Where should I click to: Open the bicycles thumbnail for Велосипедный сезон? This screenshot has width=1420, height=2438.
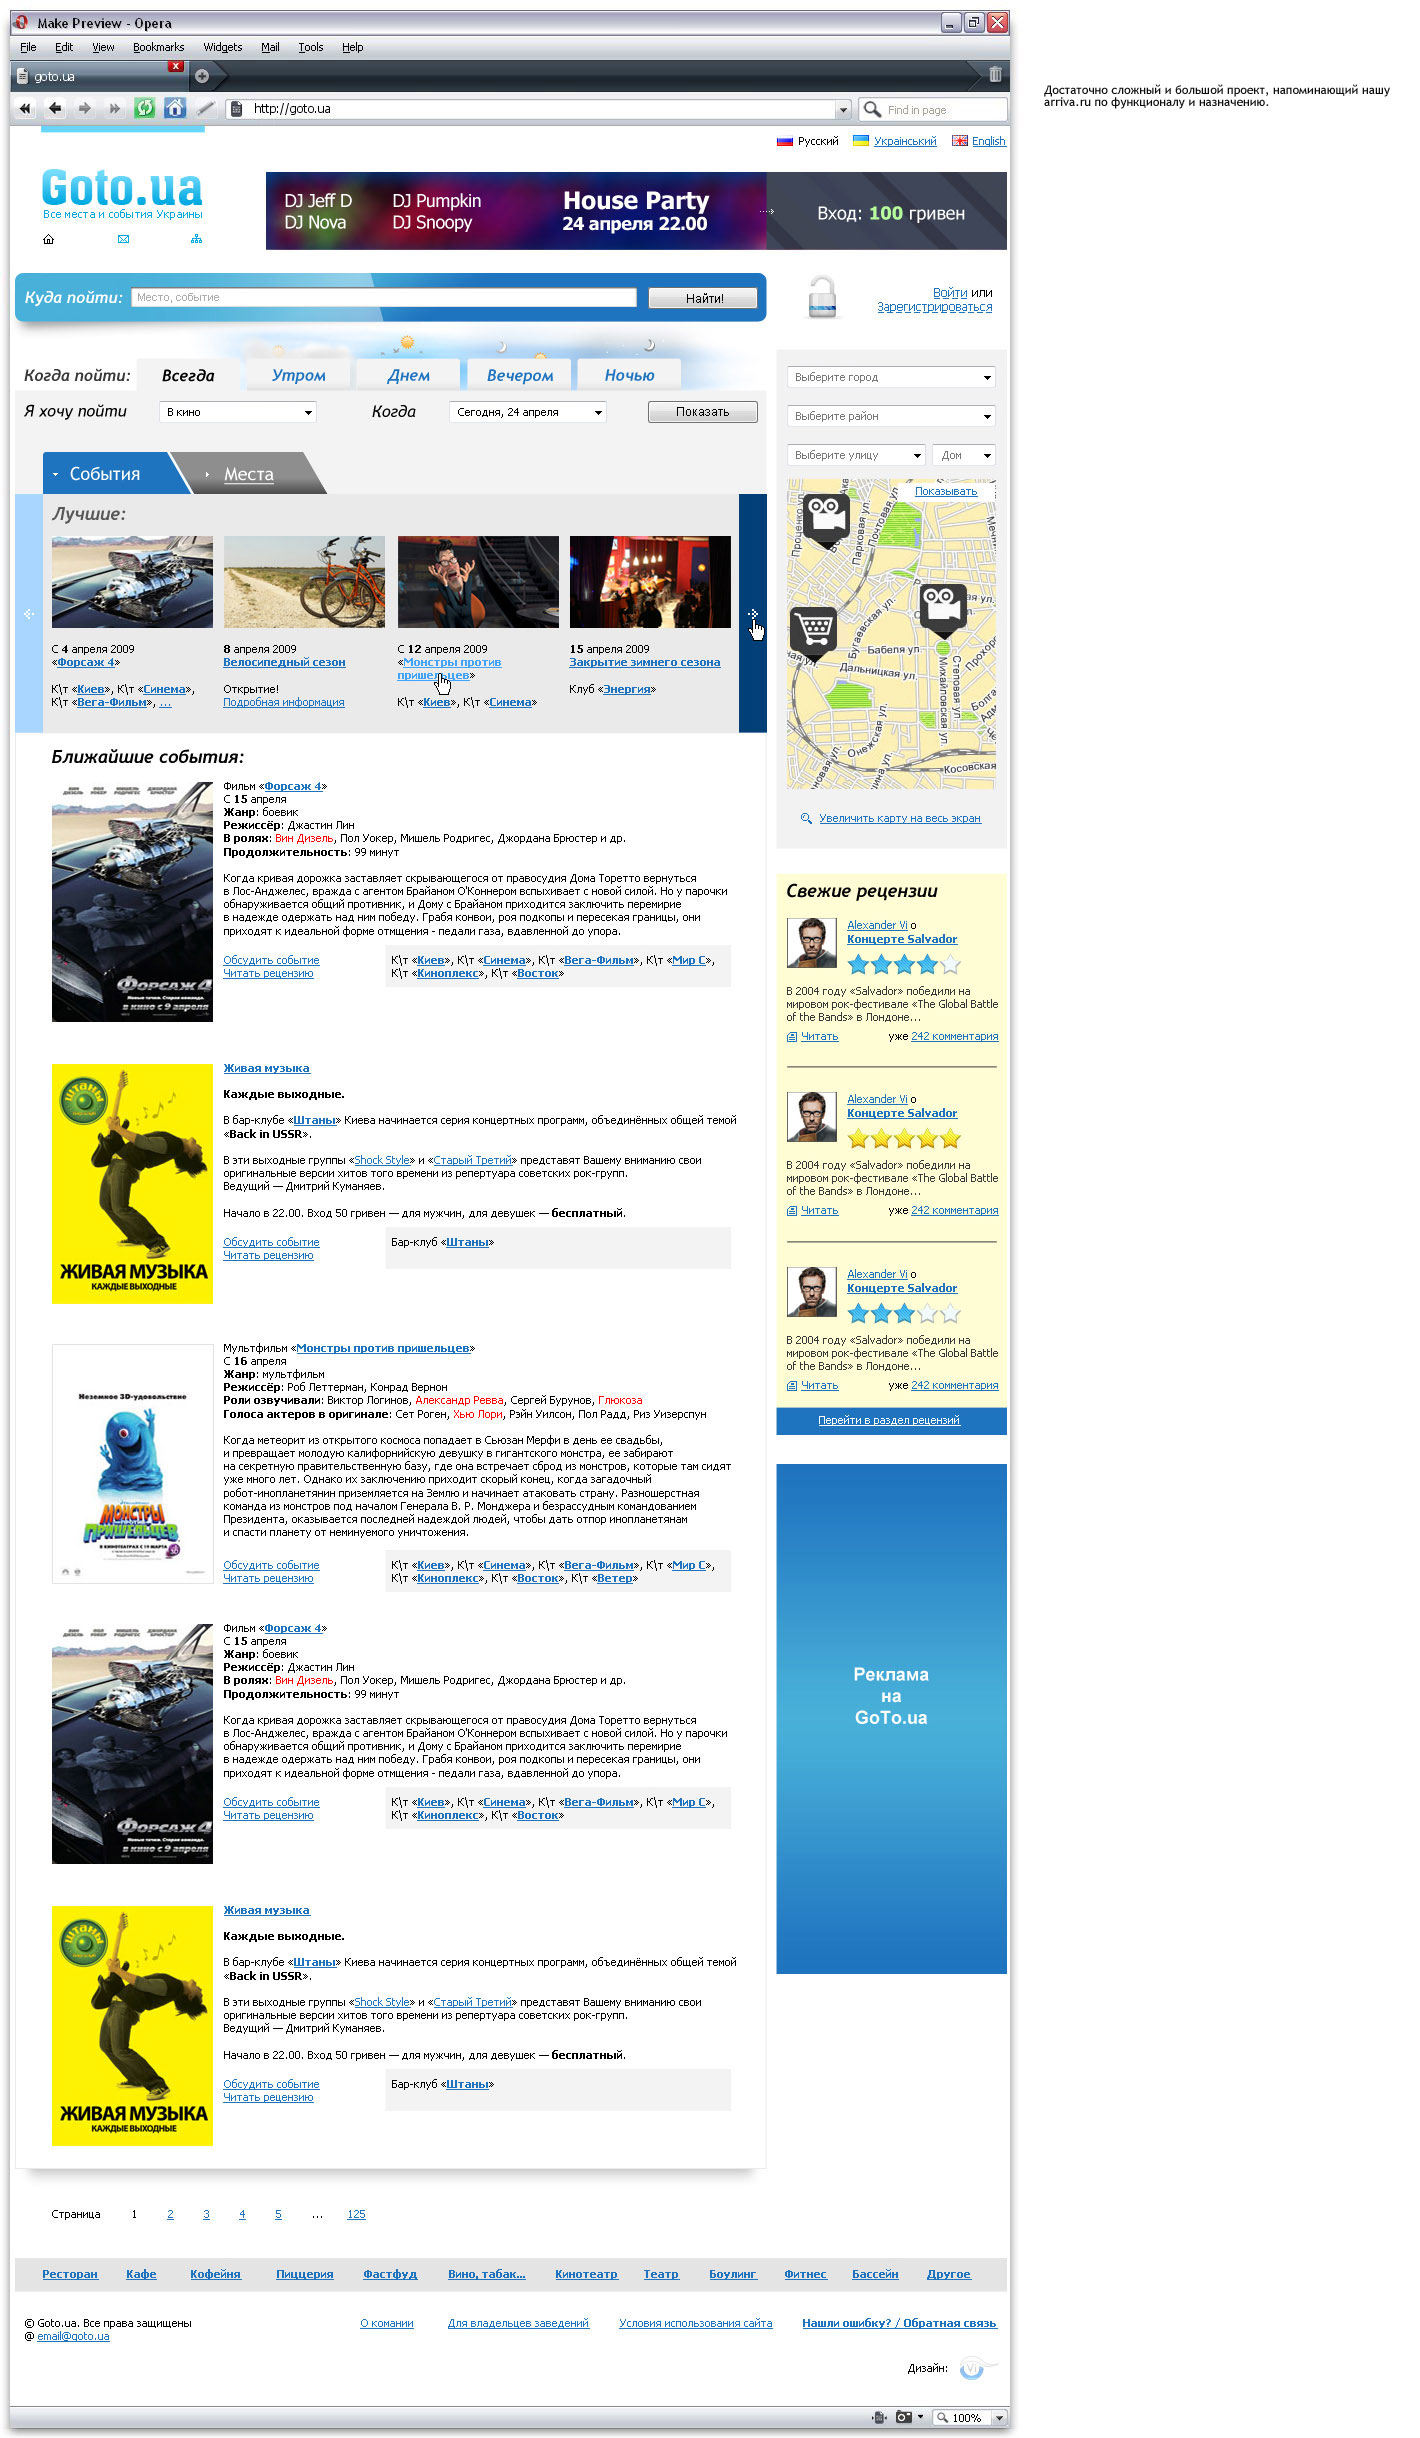click(x=304, y=582)
